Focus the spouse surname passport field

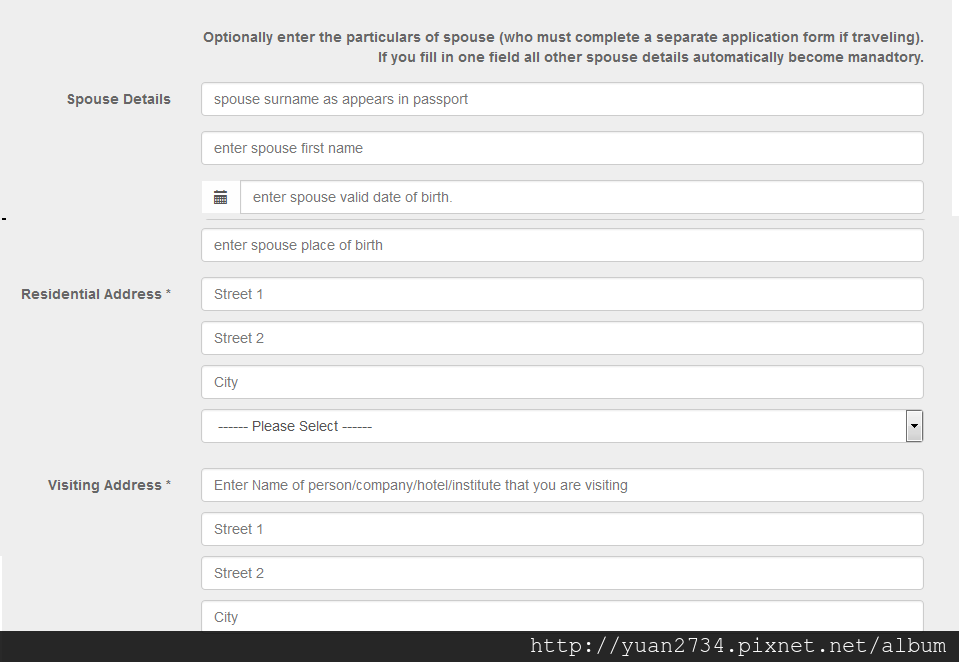tap(562, 99)
